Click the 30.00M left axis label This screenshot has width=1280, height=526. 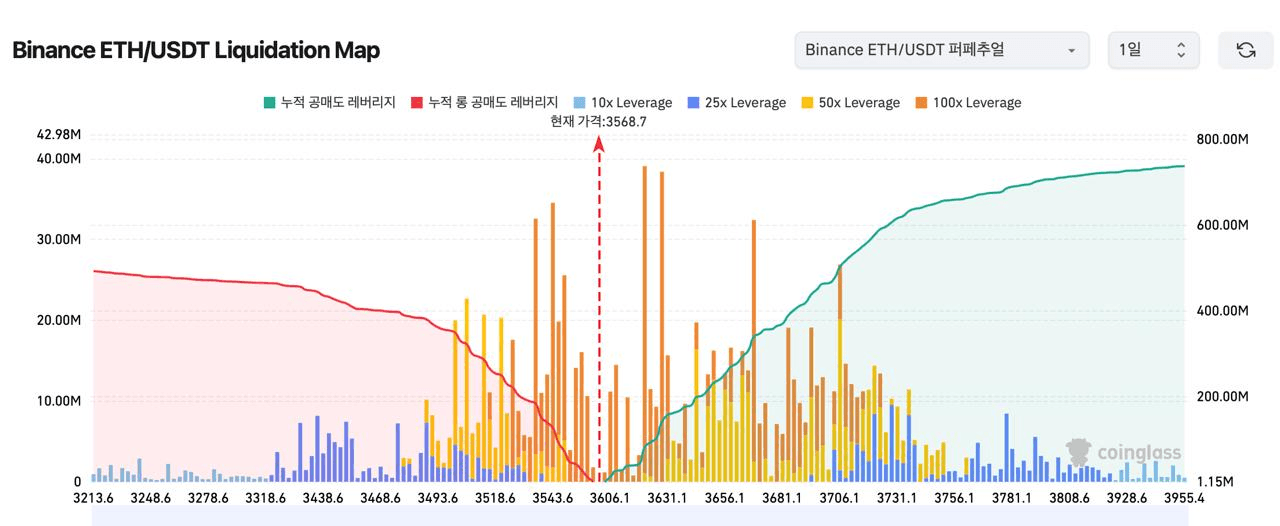click(x=58, y=239)
